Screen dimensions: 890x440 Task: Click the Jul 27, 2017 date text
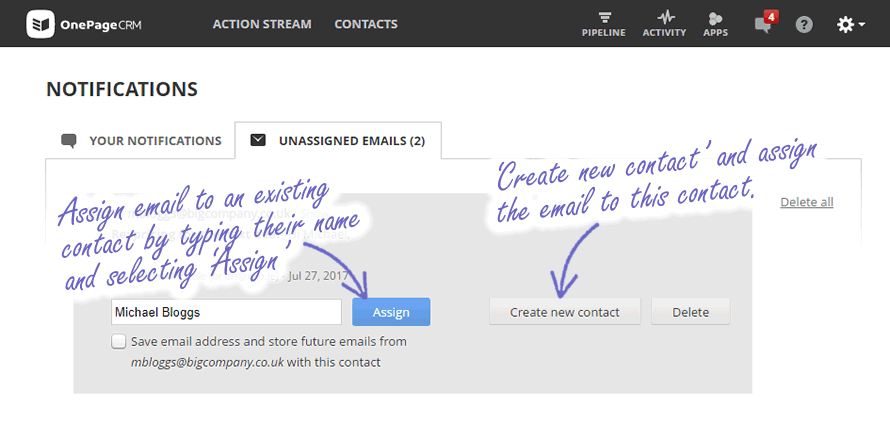pos(320,278)
